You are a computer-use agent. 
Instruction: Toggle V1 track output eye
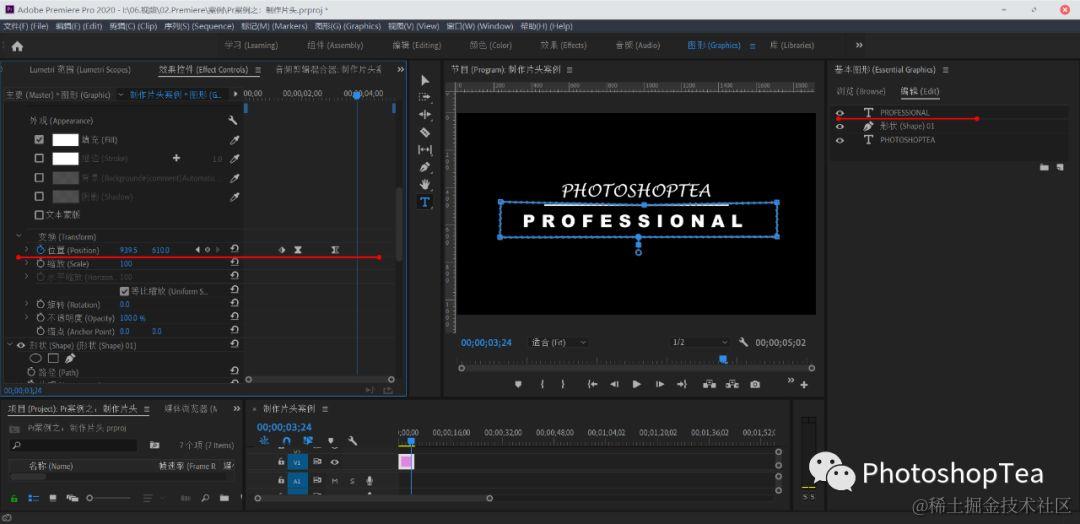click(335, 462)
